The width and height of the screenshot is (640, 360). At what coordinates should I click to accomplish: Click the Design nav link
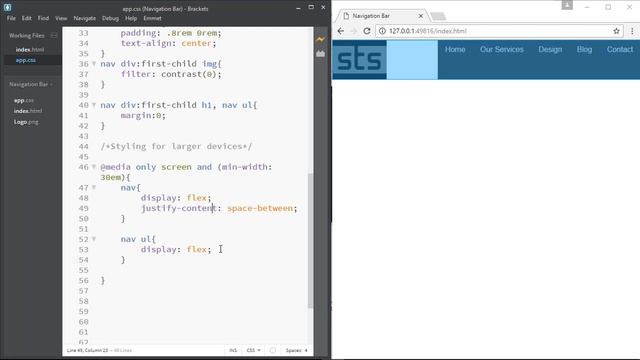550,49
